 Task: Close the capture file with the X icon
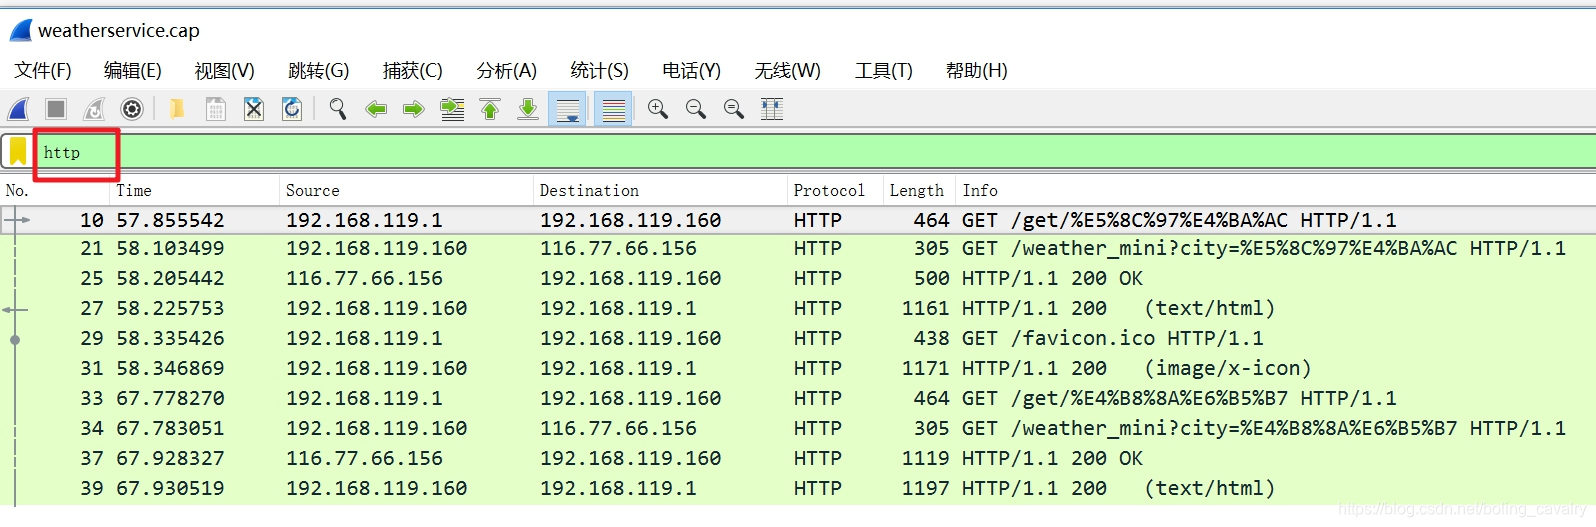point(254,109)
